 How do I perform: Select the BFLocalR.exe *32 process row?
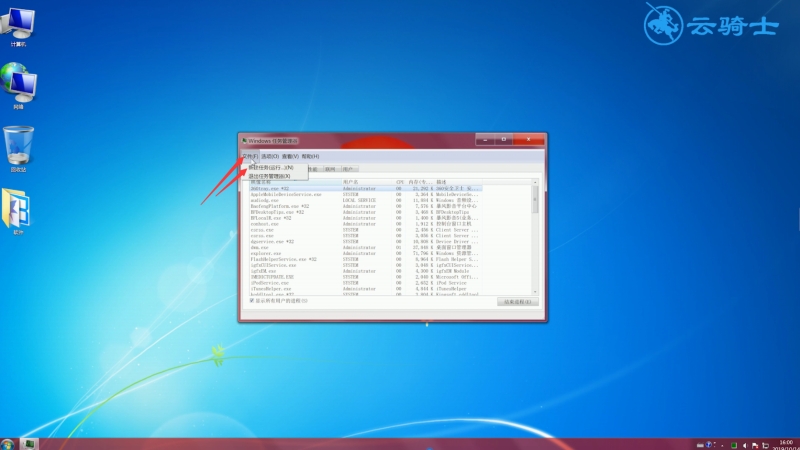point(365,218)
